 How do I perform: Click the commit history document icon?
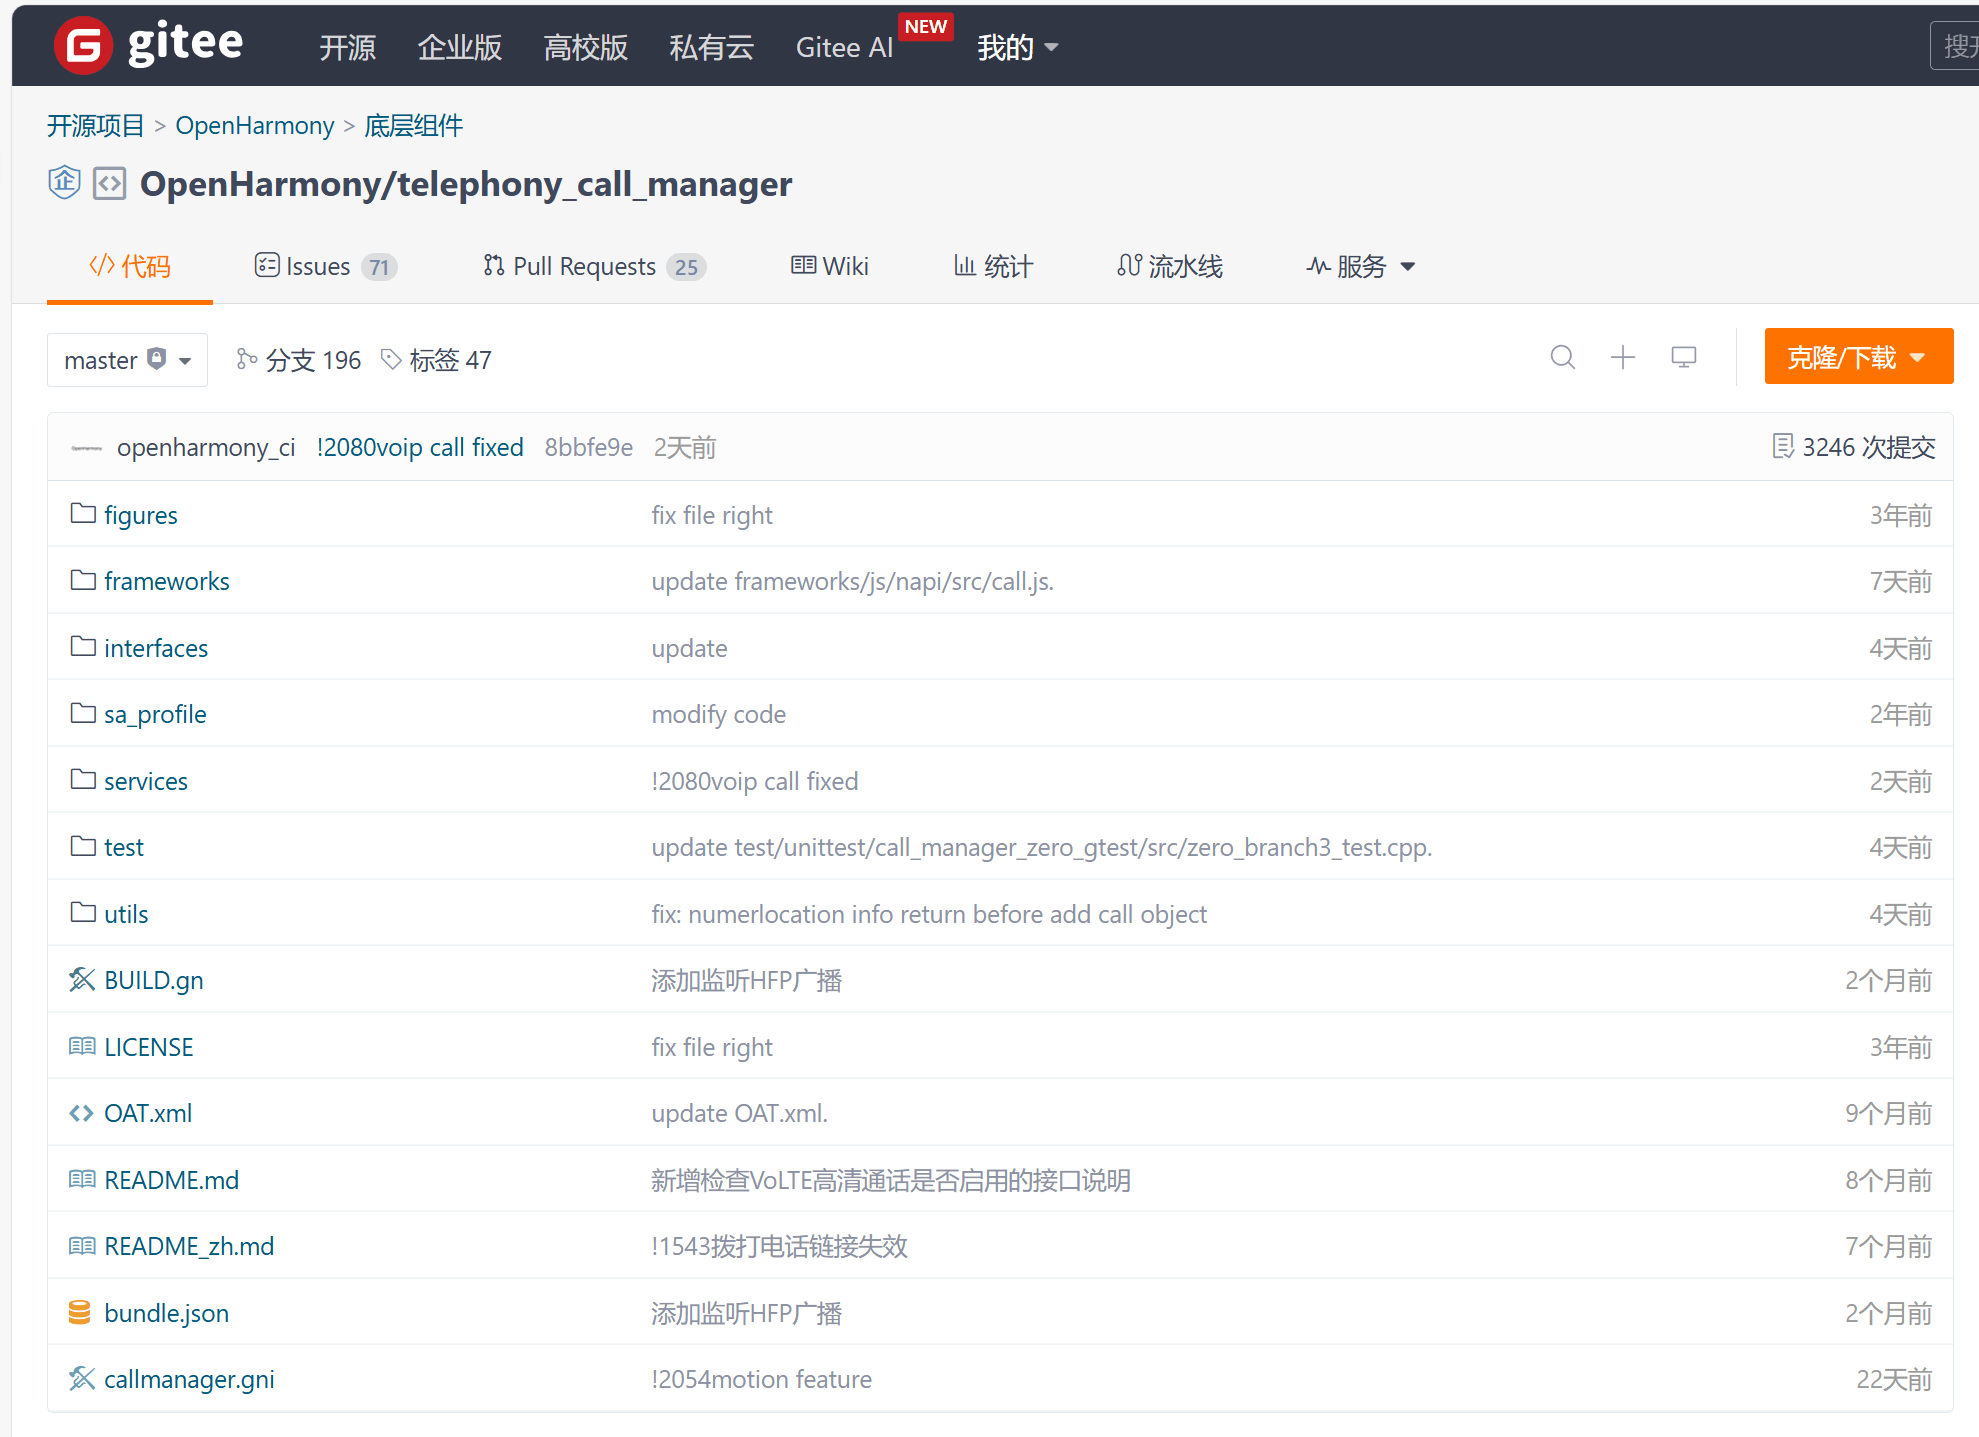tap(1782, 446)
